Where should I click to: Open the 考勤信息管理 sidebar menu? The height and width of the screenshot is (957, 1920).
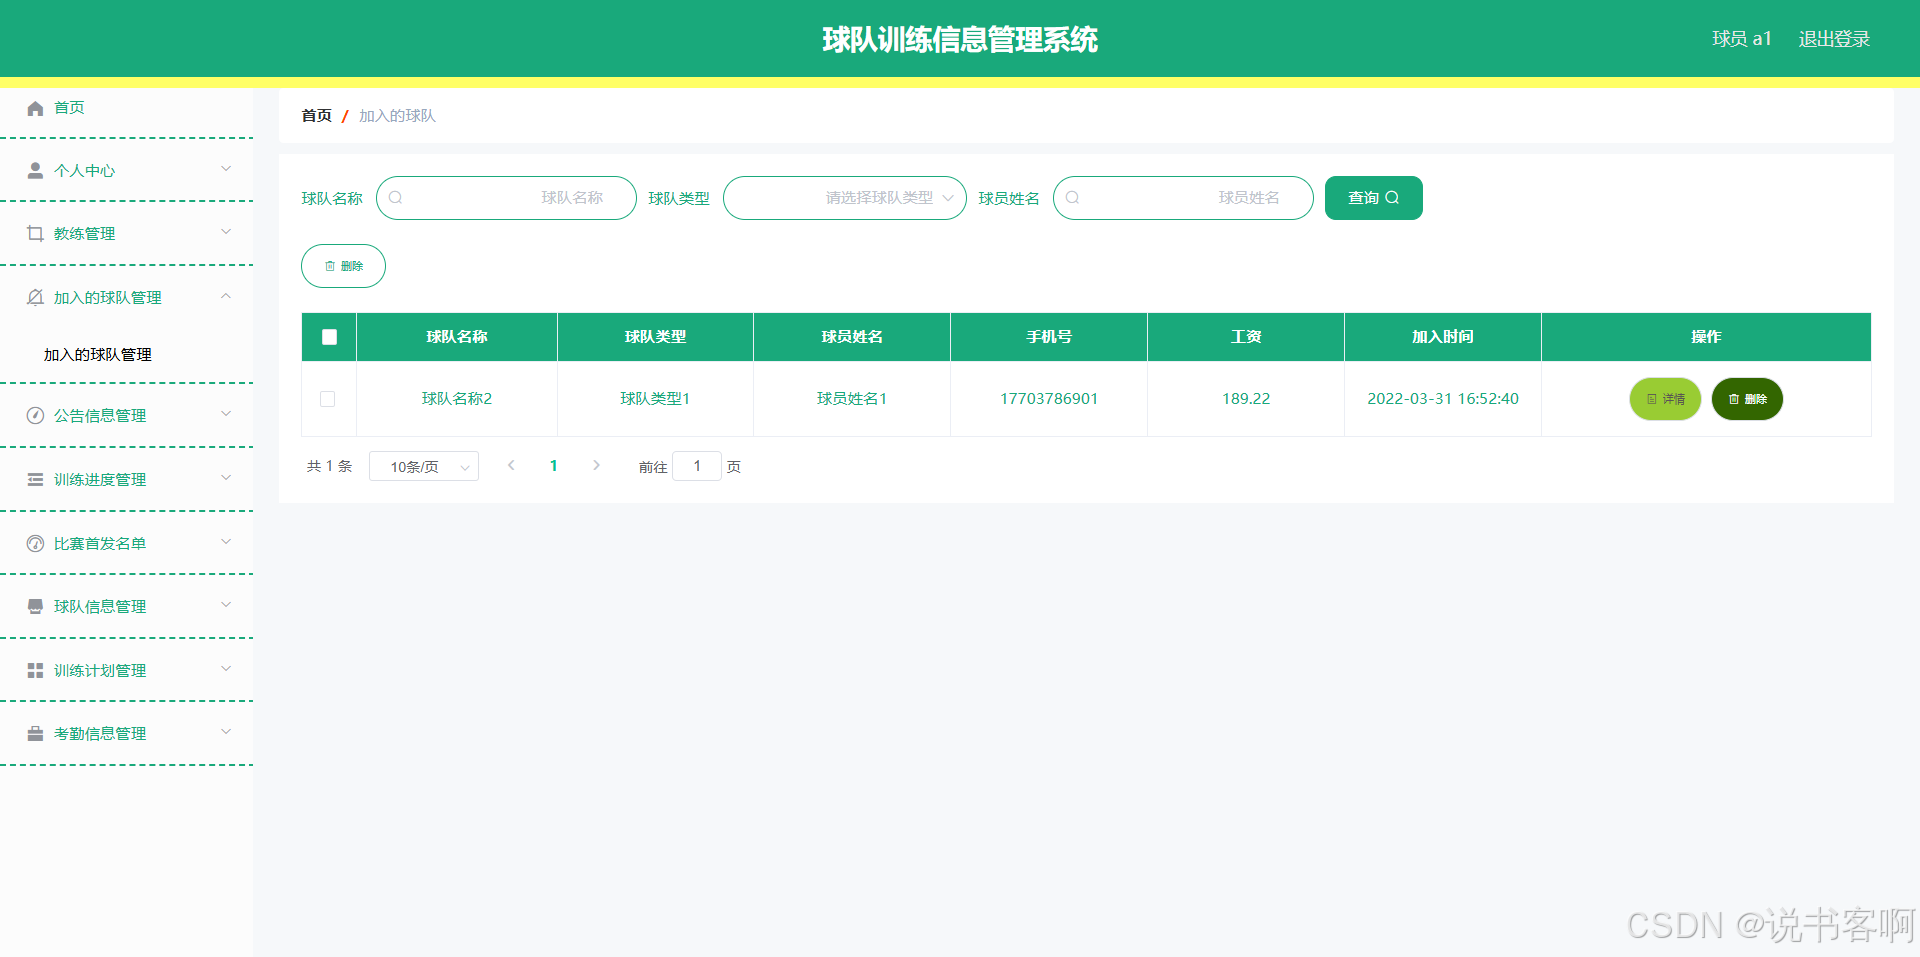point(127,733)
